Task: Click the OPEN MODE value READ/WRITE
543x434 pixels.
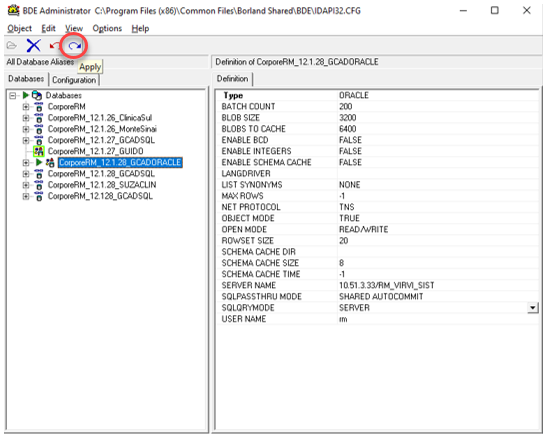Action: point(364,230)
